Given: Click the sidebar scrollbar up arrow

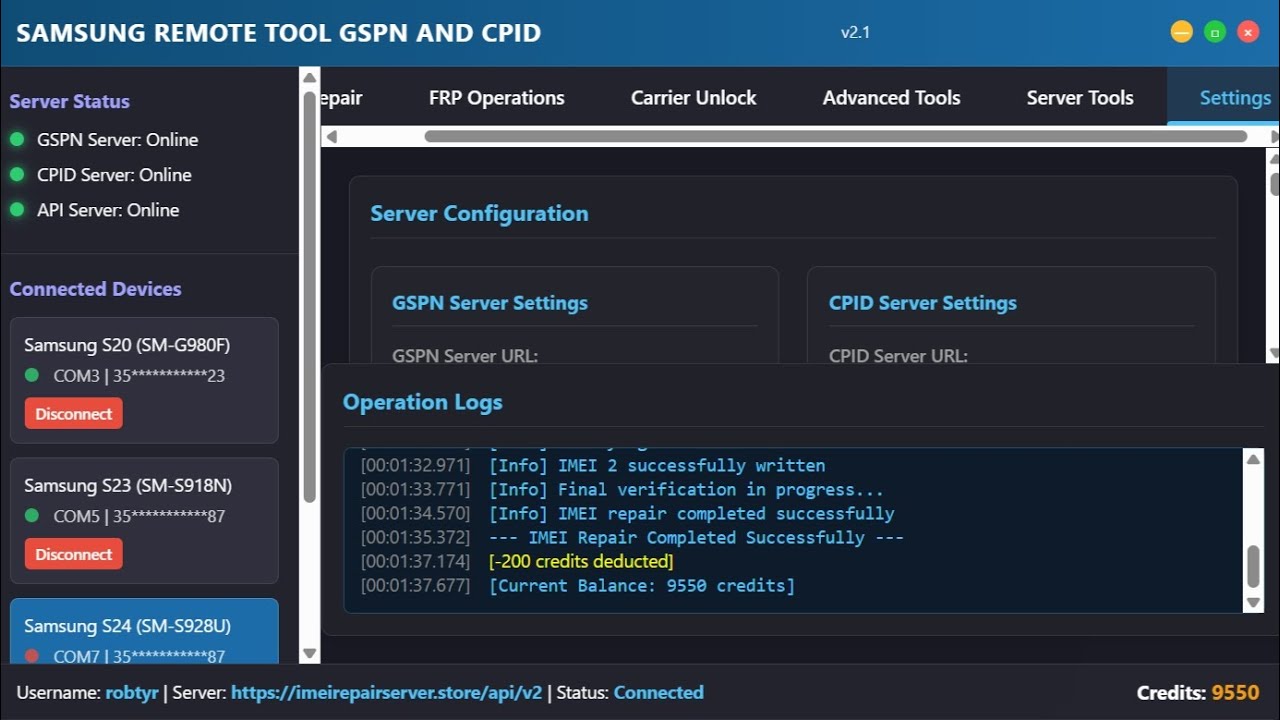Looking at the screenshot, I should (x=310, y=78).
